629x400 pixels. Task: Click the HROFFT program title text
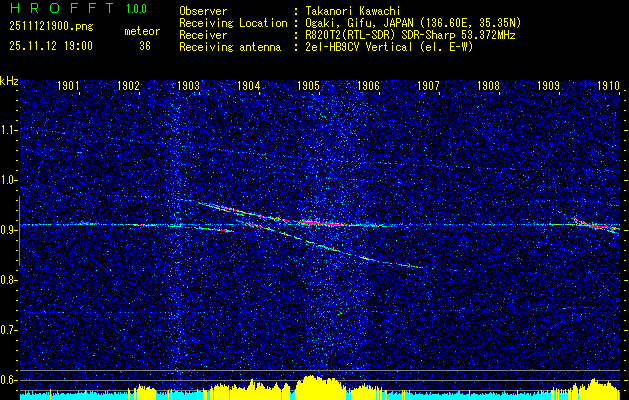62,8
